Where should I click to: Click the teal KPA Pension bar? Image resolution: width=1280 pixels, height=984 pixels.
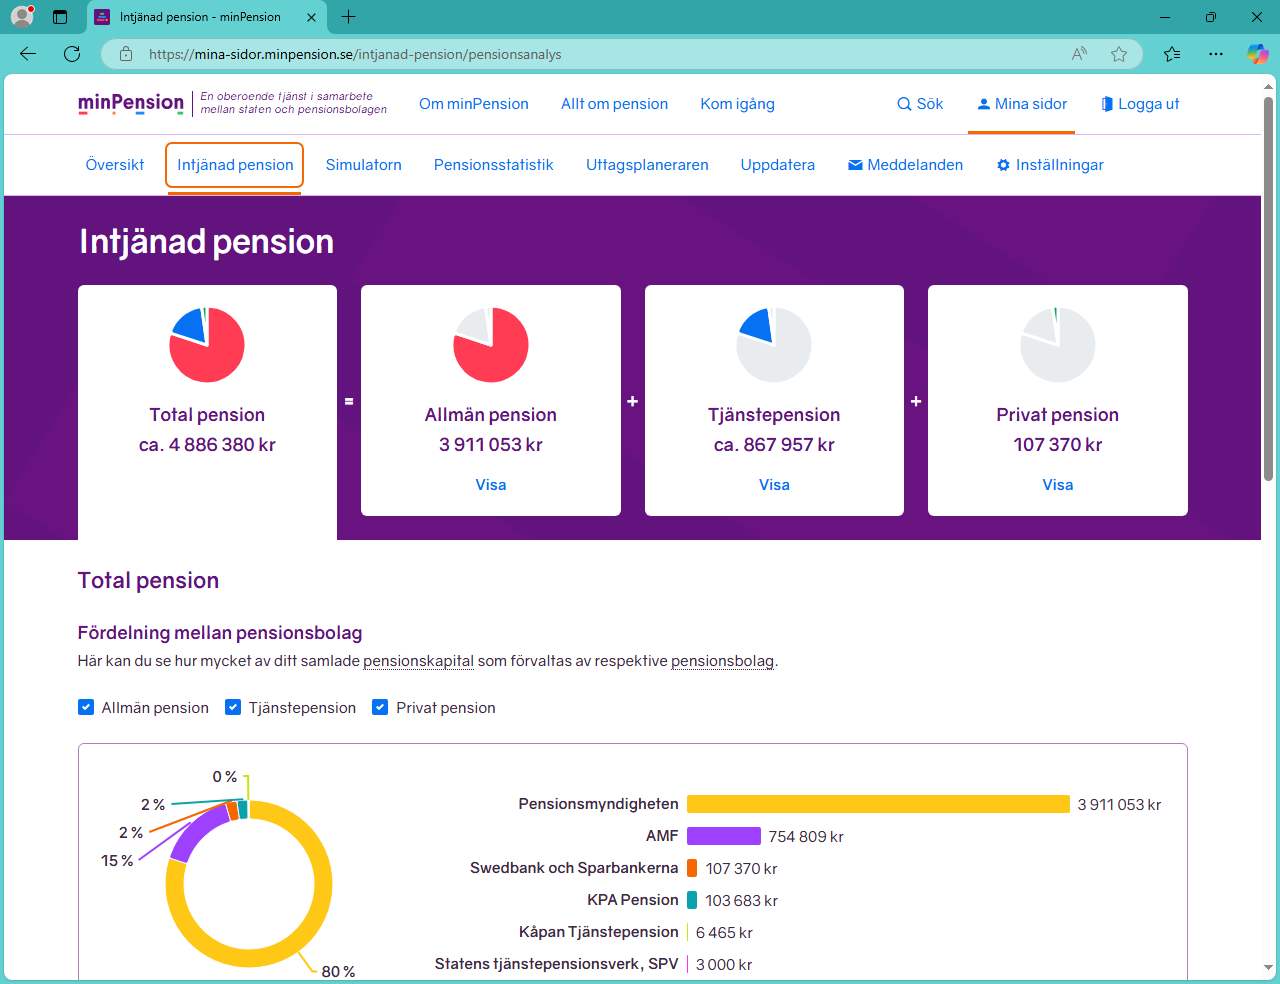[x=692, y=900]
